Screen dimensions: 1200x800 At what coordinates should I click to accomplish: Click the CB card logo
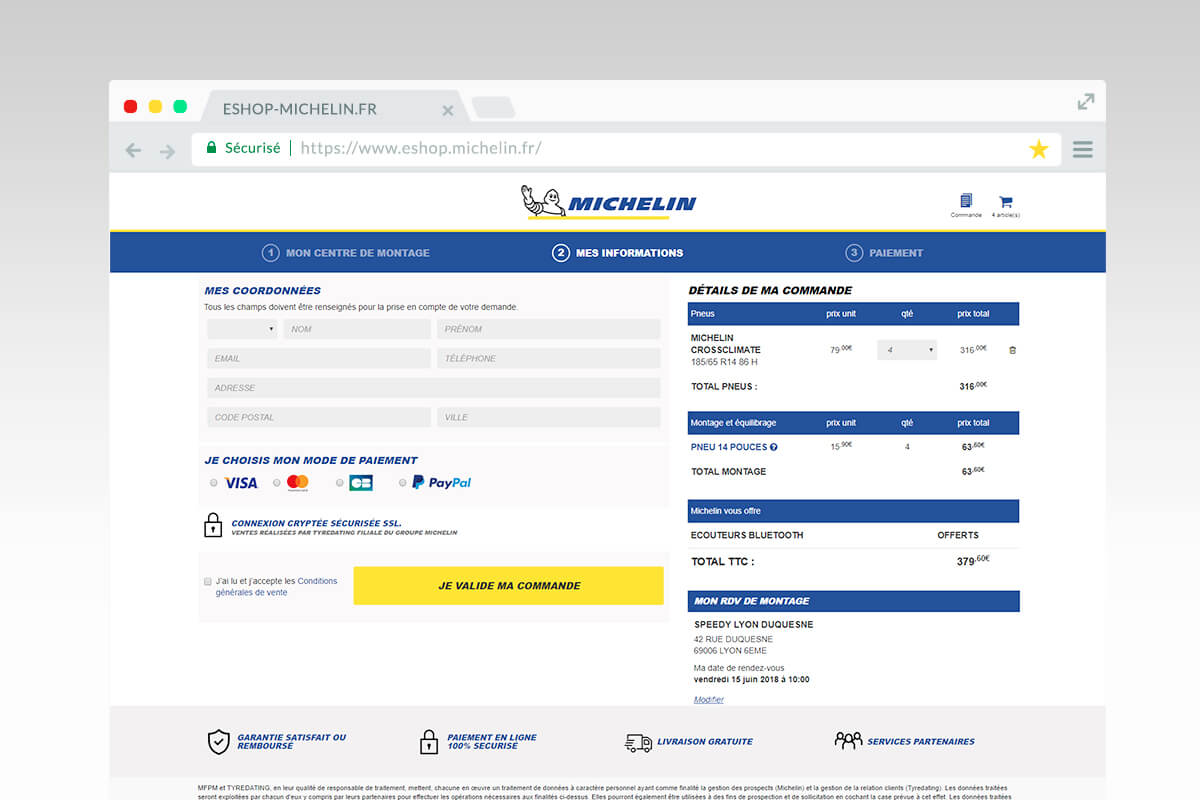pos(361,483)
